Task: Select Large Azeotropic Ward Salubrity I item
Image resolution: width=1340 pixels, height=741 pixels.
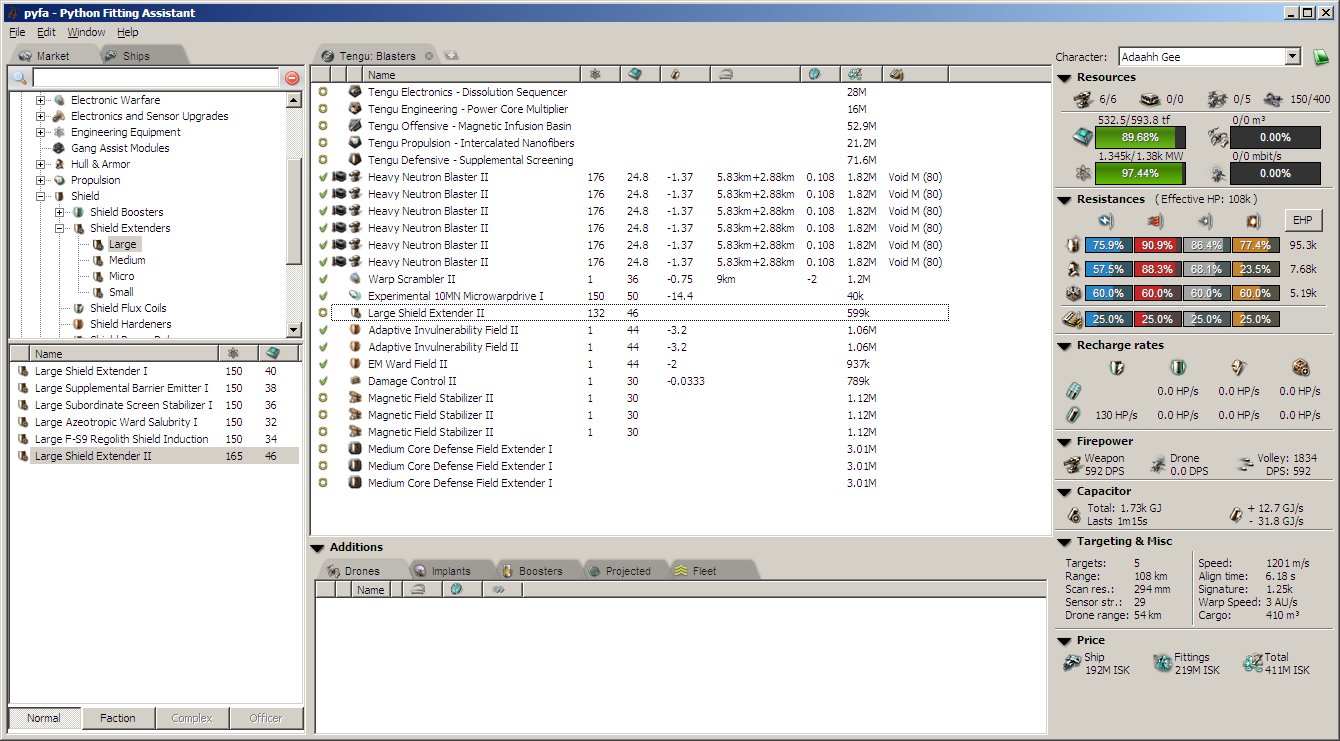Action: point(116,422)
